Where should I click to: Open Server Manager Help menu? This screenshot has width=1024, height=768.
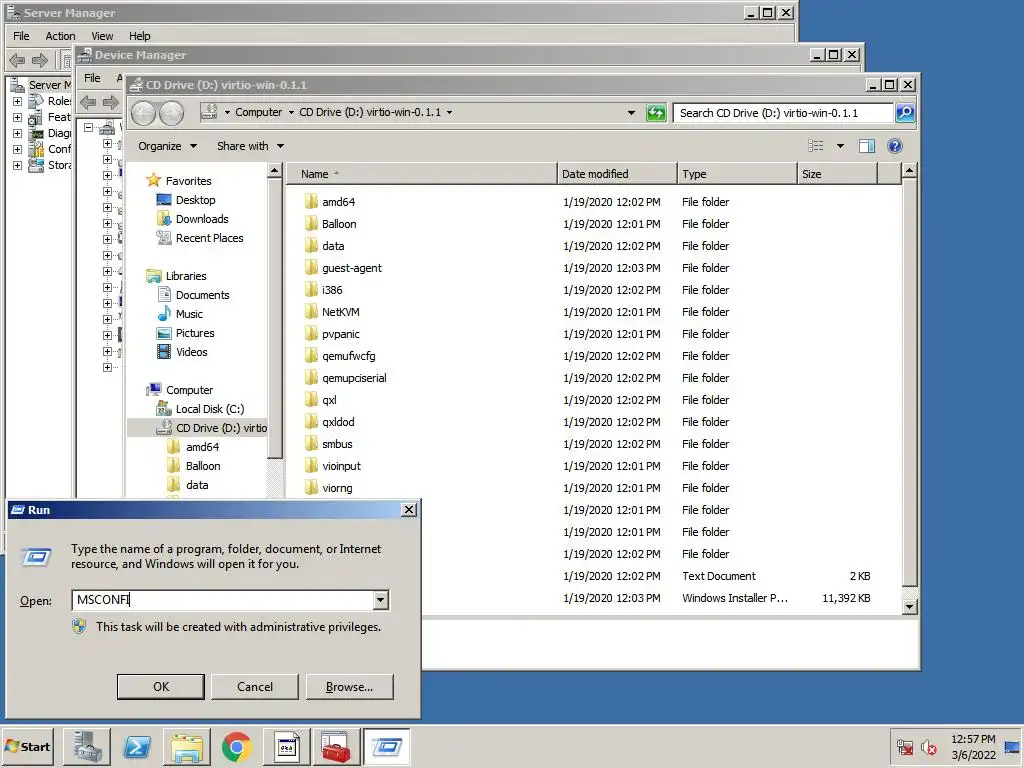click(x=139, y=36)
